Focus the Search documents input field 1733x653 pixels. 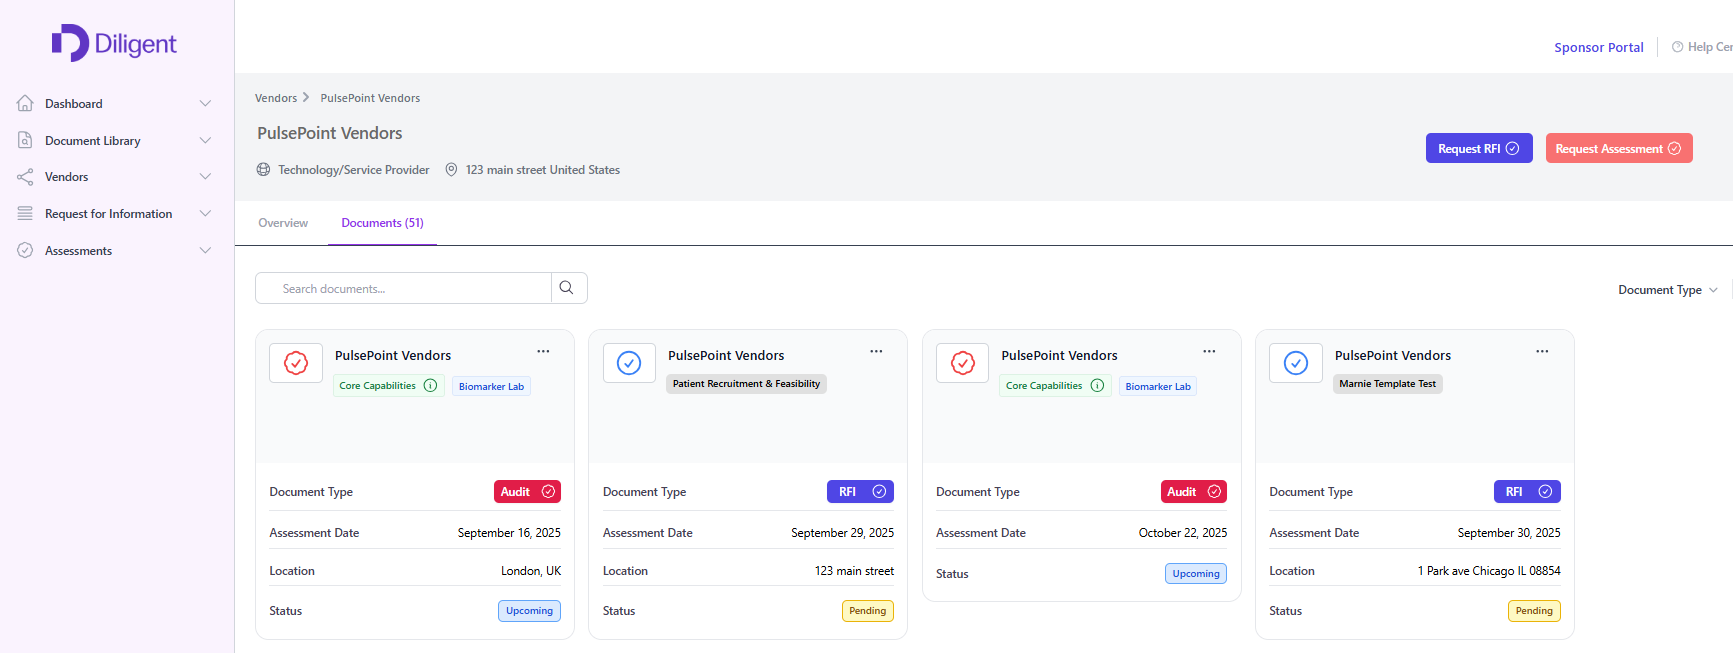pos(404,288)
